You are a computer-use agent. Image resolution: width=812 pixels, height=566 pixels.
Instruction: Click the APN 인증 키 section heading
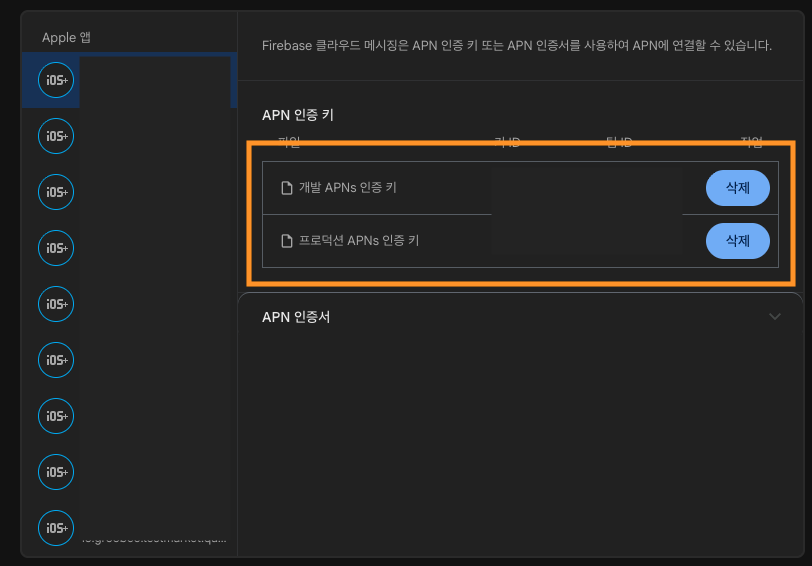pyautogui.click(x=298, y=115)
